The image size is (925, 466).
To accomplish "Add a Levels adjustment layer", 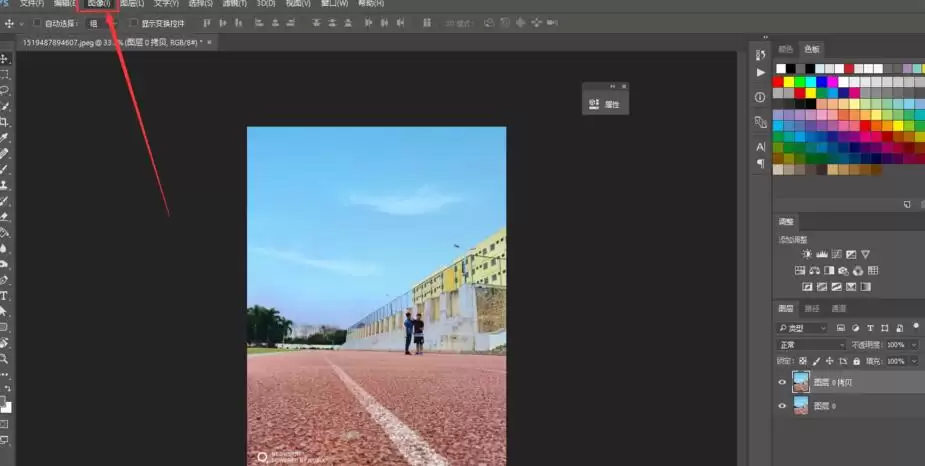I will click(821, 254).
